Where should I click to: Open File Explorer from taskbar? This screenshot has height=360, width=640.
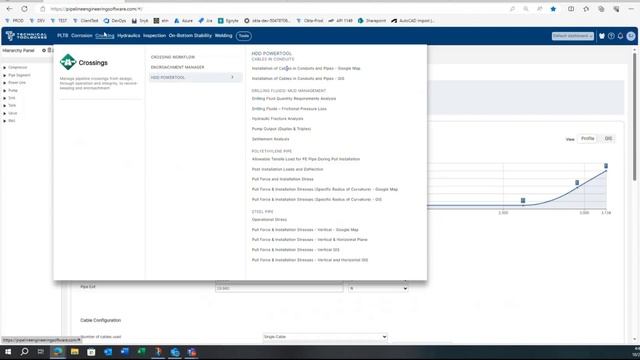tap(74, 352)
